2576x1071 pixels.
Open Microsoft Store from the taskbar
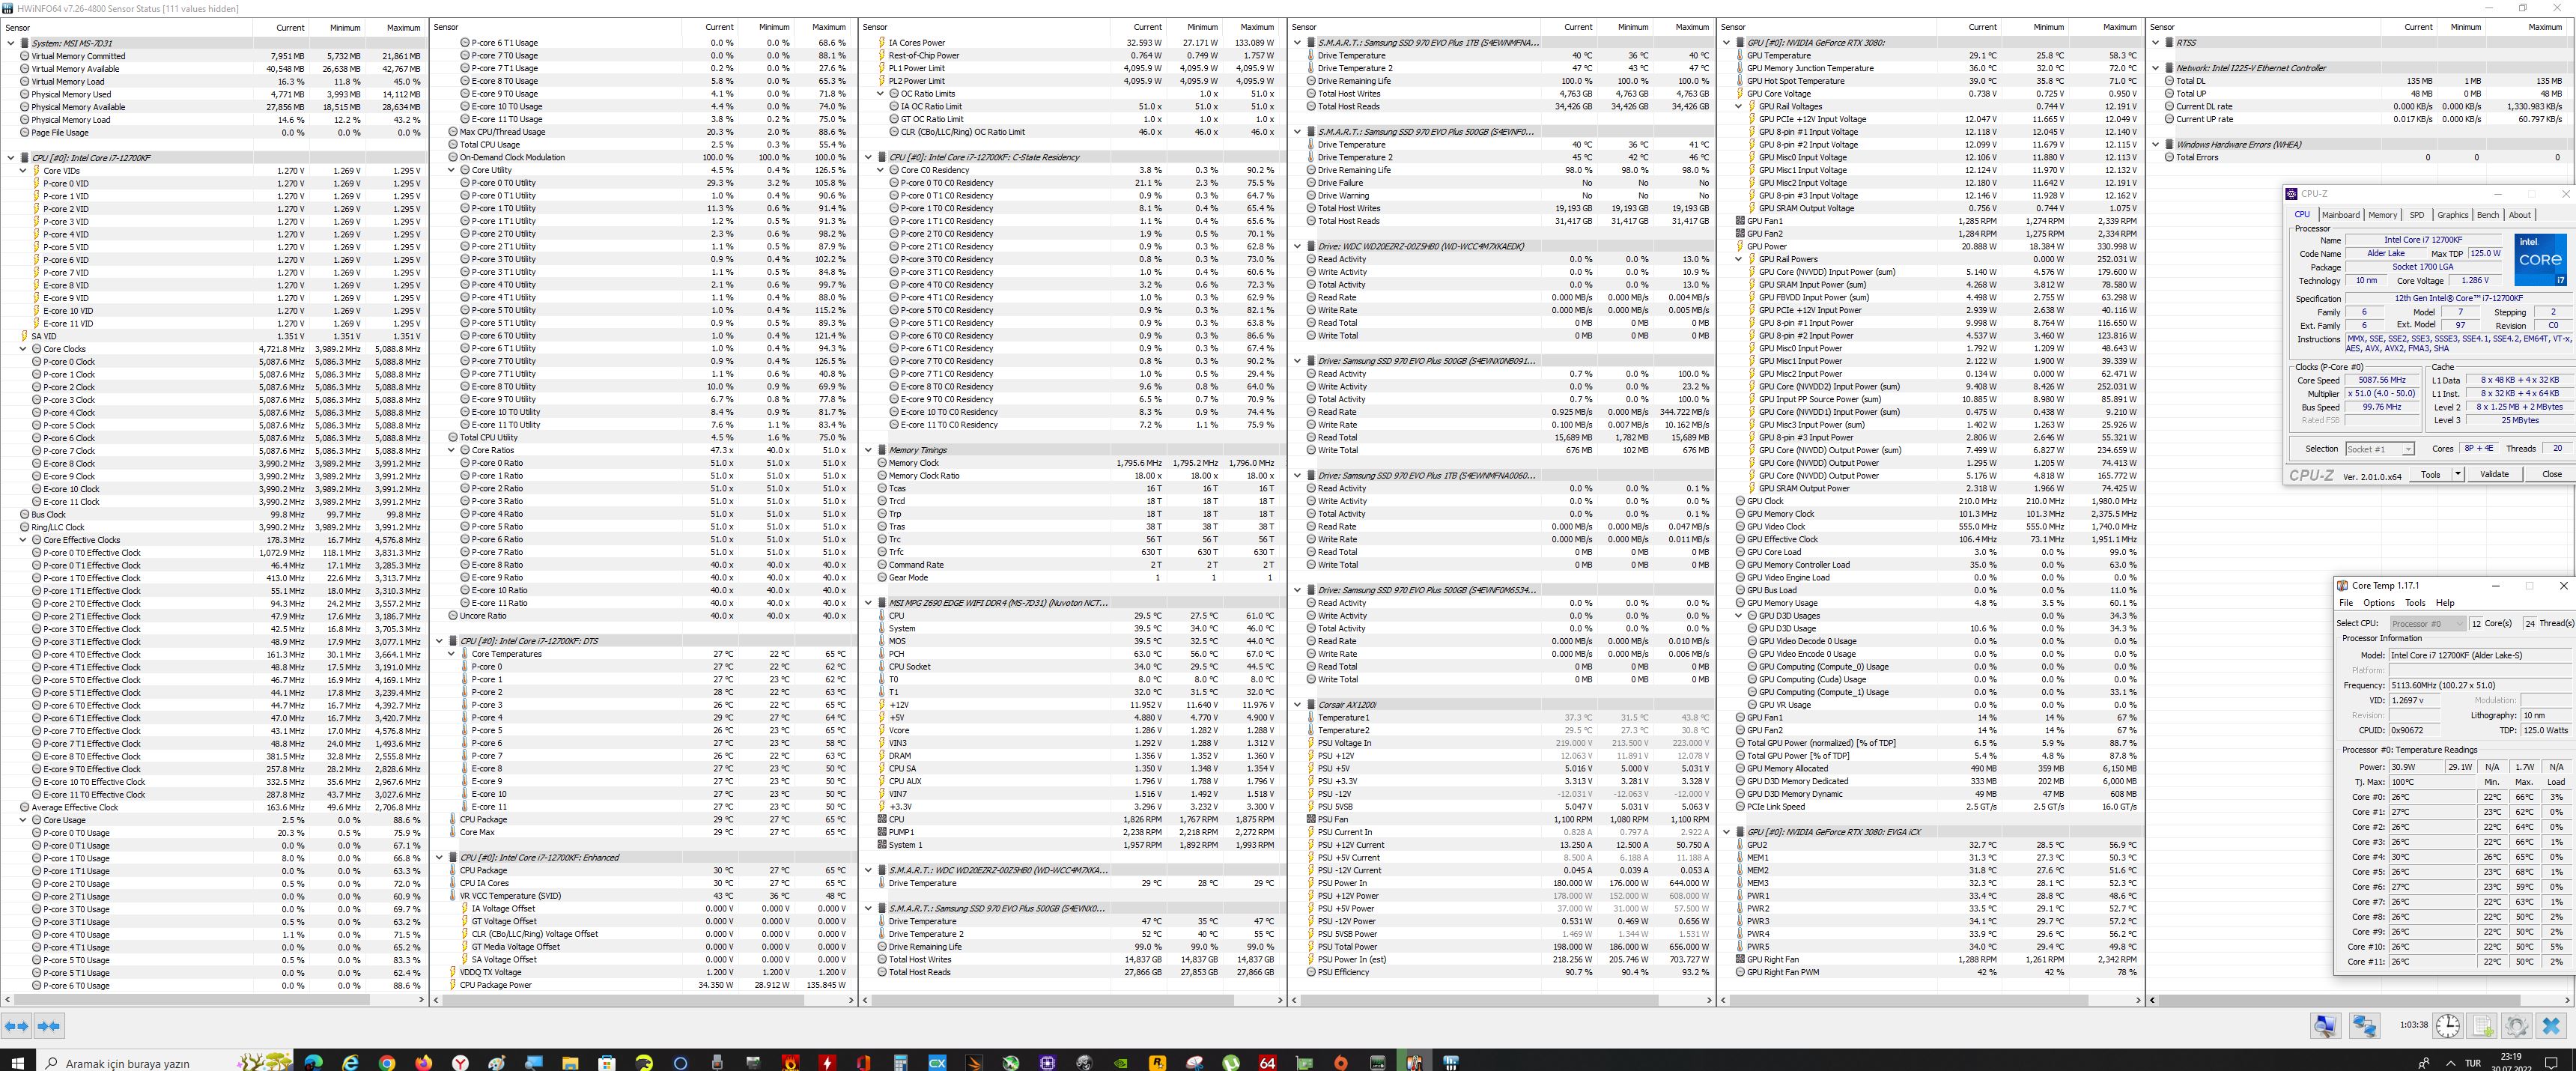(606, 1063)
